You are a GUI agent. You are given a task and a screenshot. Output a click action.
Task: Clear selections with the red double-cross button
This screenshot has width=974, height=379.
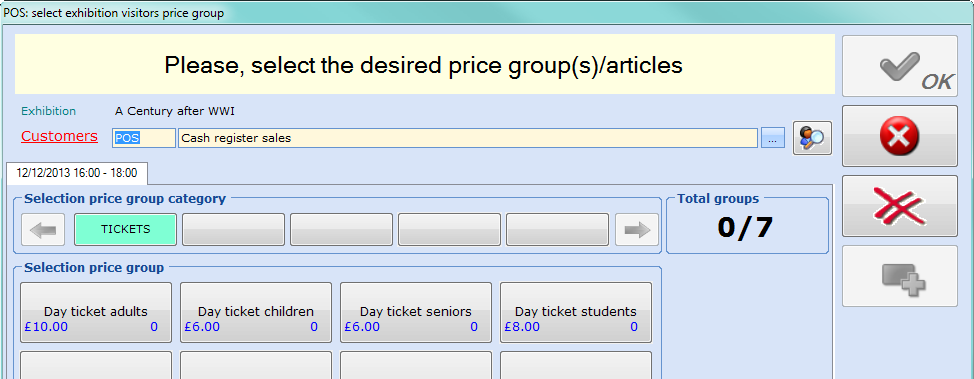coord(899,206)
